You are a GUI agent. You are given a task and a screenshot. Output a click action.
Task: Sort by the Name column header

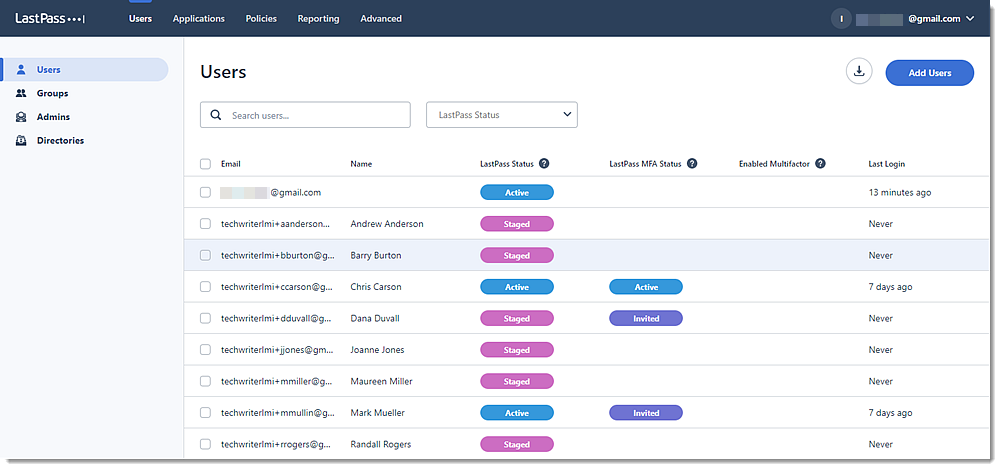(x=361, y=164)
